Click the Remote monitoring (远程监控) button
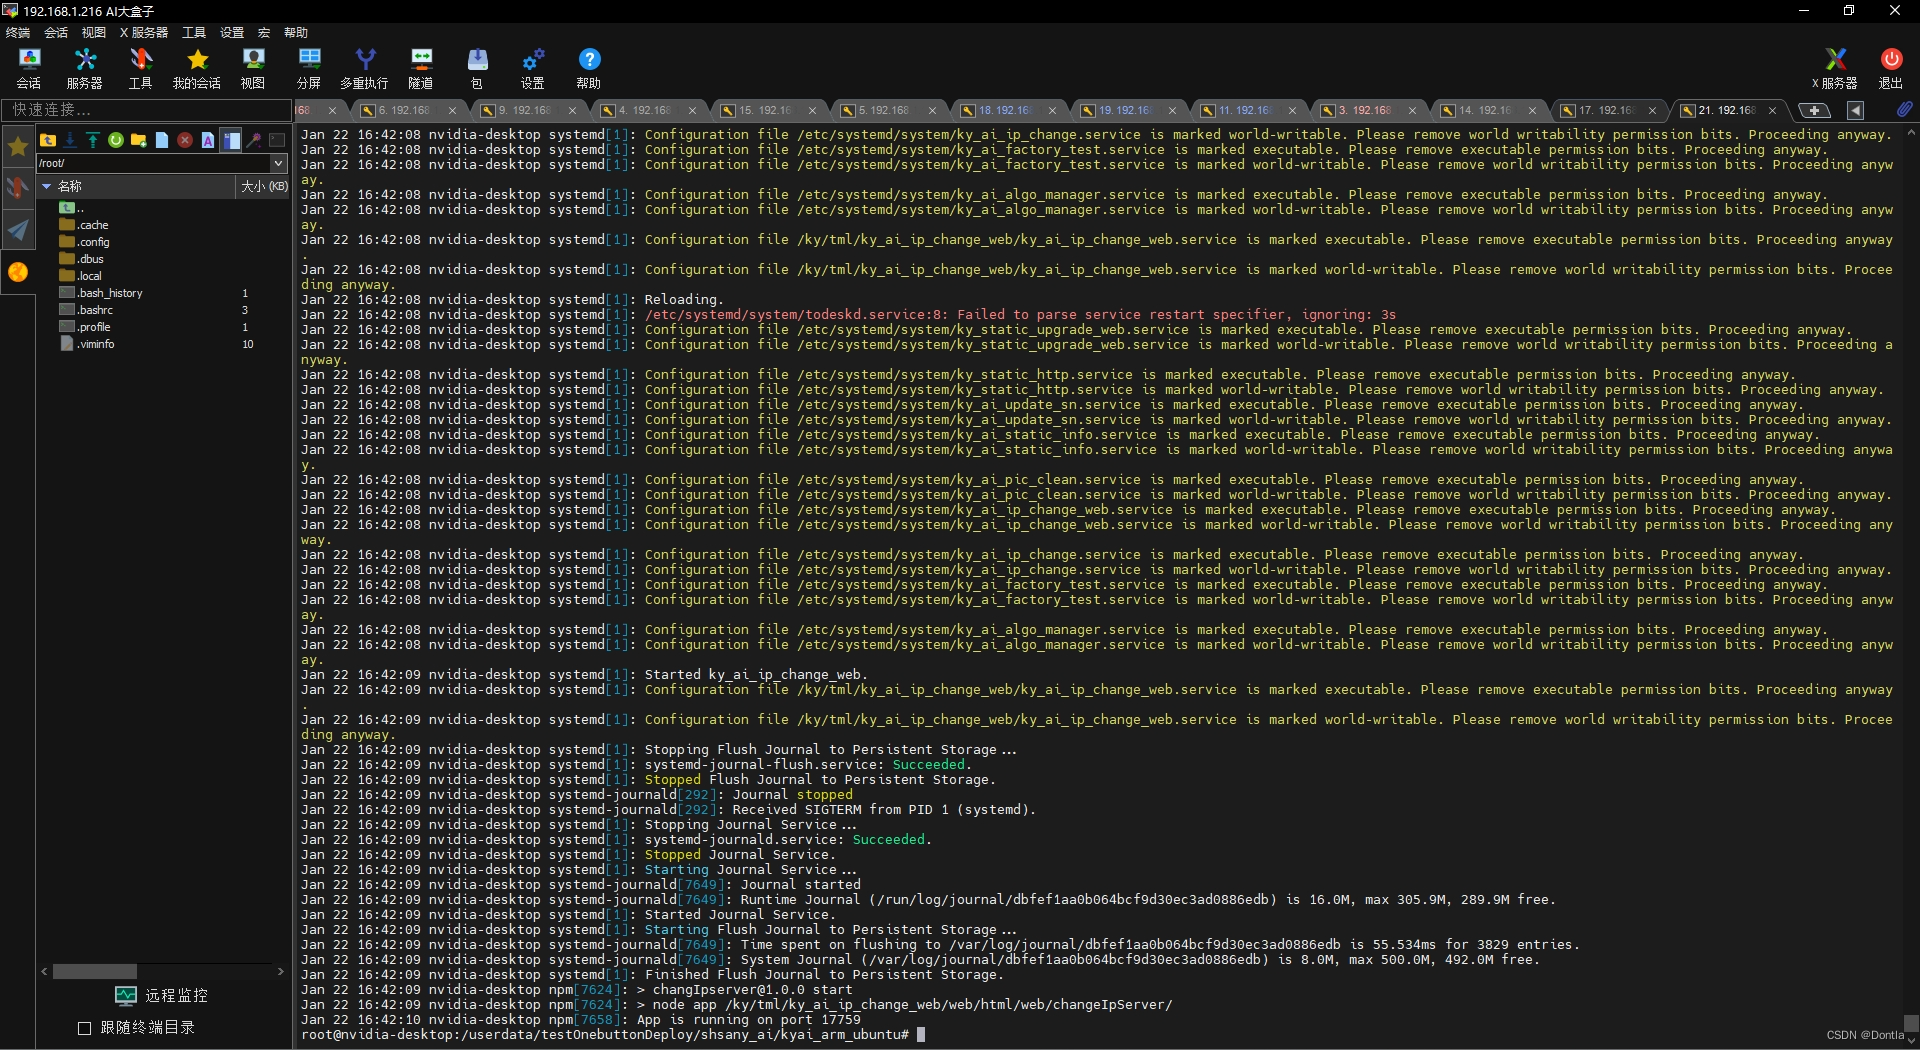Image resolution: width=1920 pixels, height=1050 pixels. click(162, 995)
